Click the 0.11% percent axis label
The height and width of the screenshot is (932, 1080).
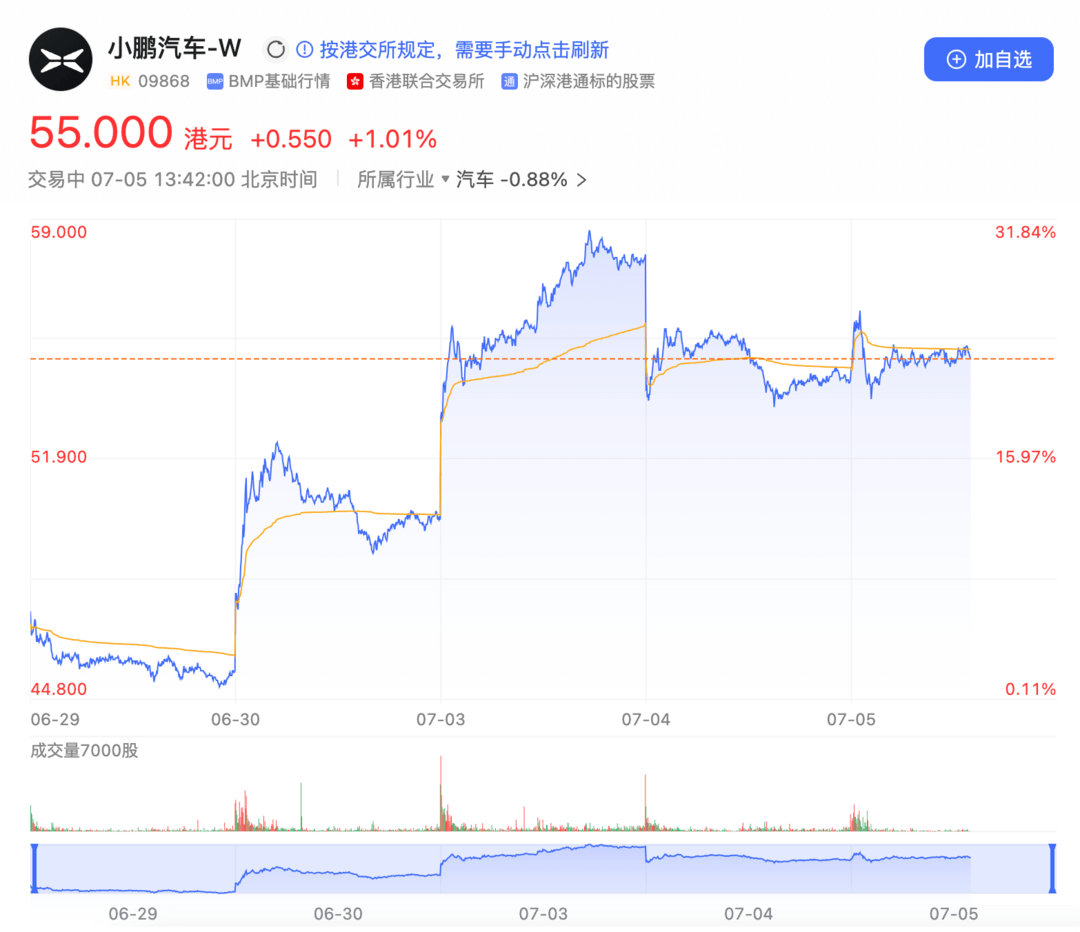click(1030, 689)
